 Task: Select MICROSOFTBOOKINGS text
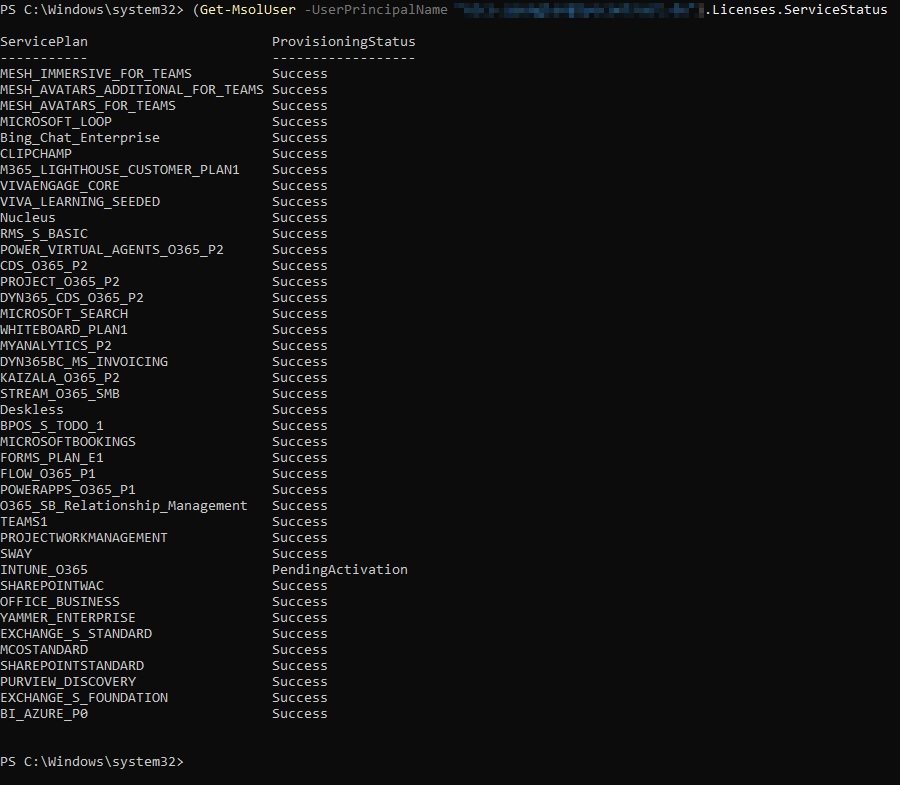[68, 442]
